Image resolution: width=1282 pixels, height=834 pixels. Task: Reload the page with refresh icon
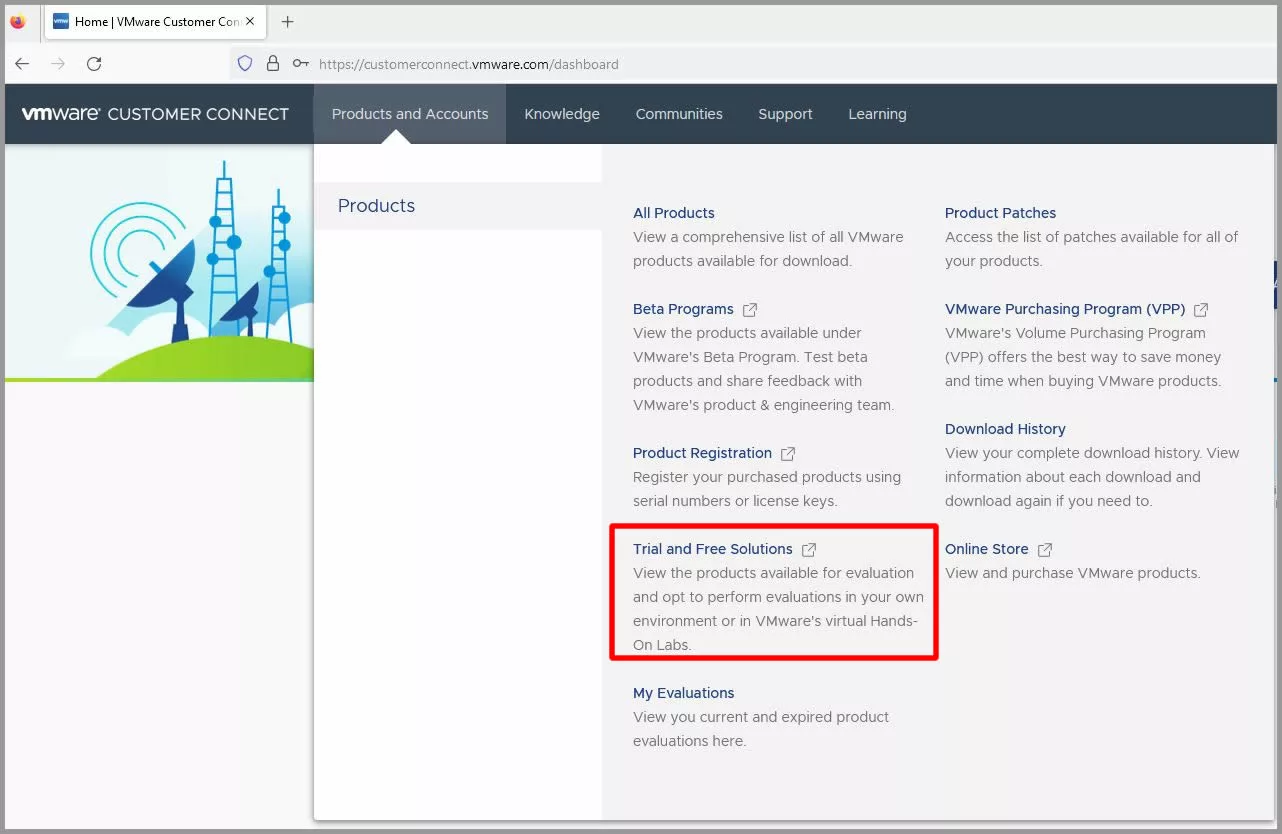click(94, 64)
